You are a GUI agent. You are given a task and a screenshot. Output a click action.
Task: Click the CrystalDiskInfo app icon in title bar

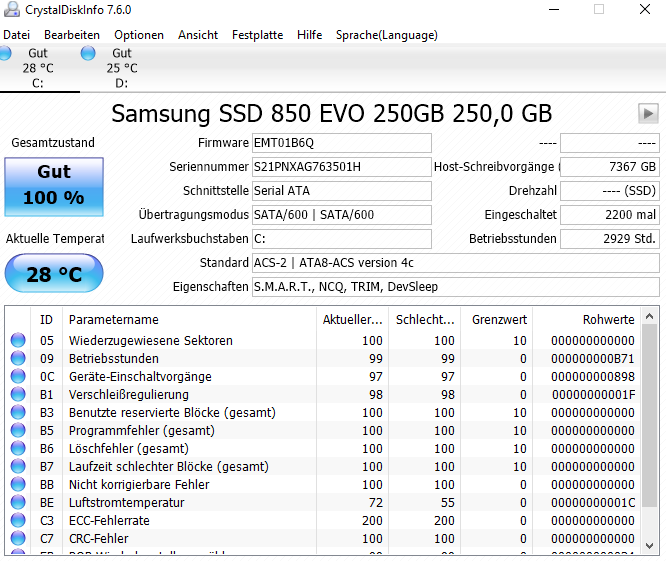(11, 9)
